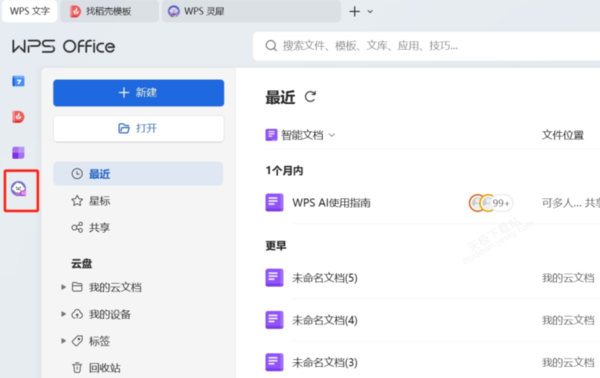Open 我的设备 entry

pyautogui.click(x=110, y=314)
